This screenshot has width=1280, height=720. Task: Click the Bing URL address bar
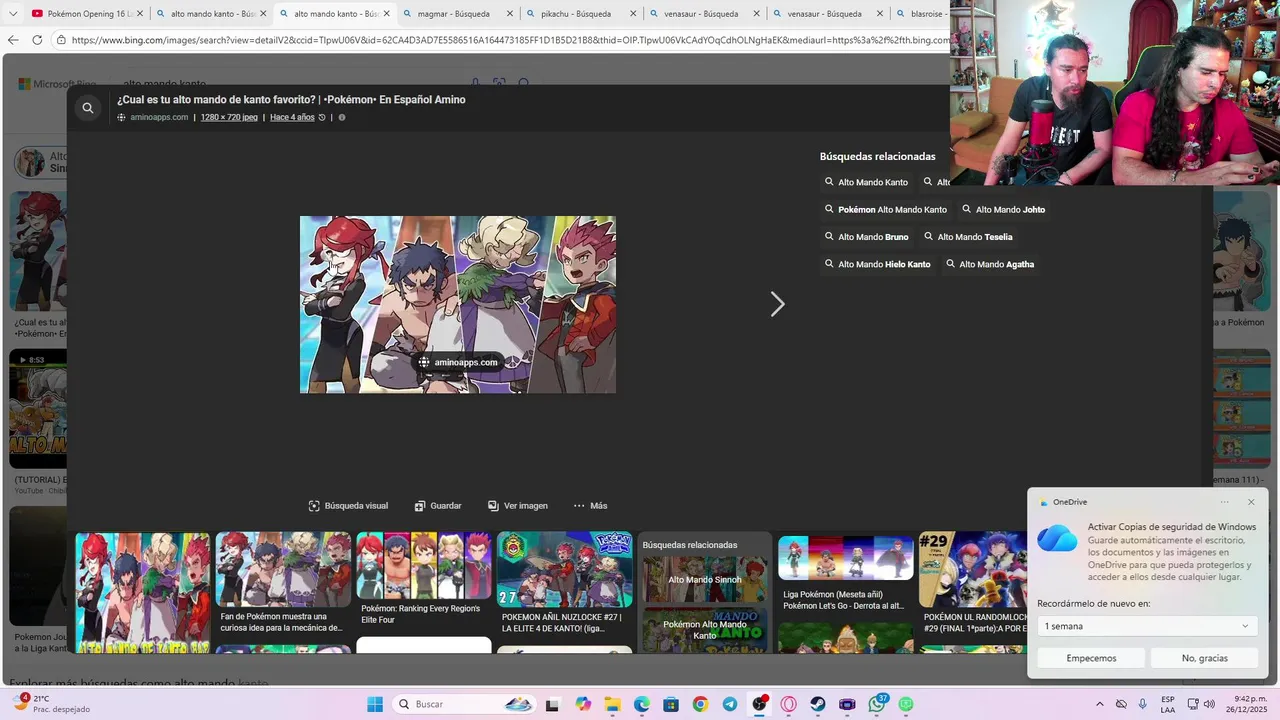510,40
